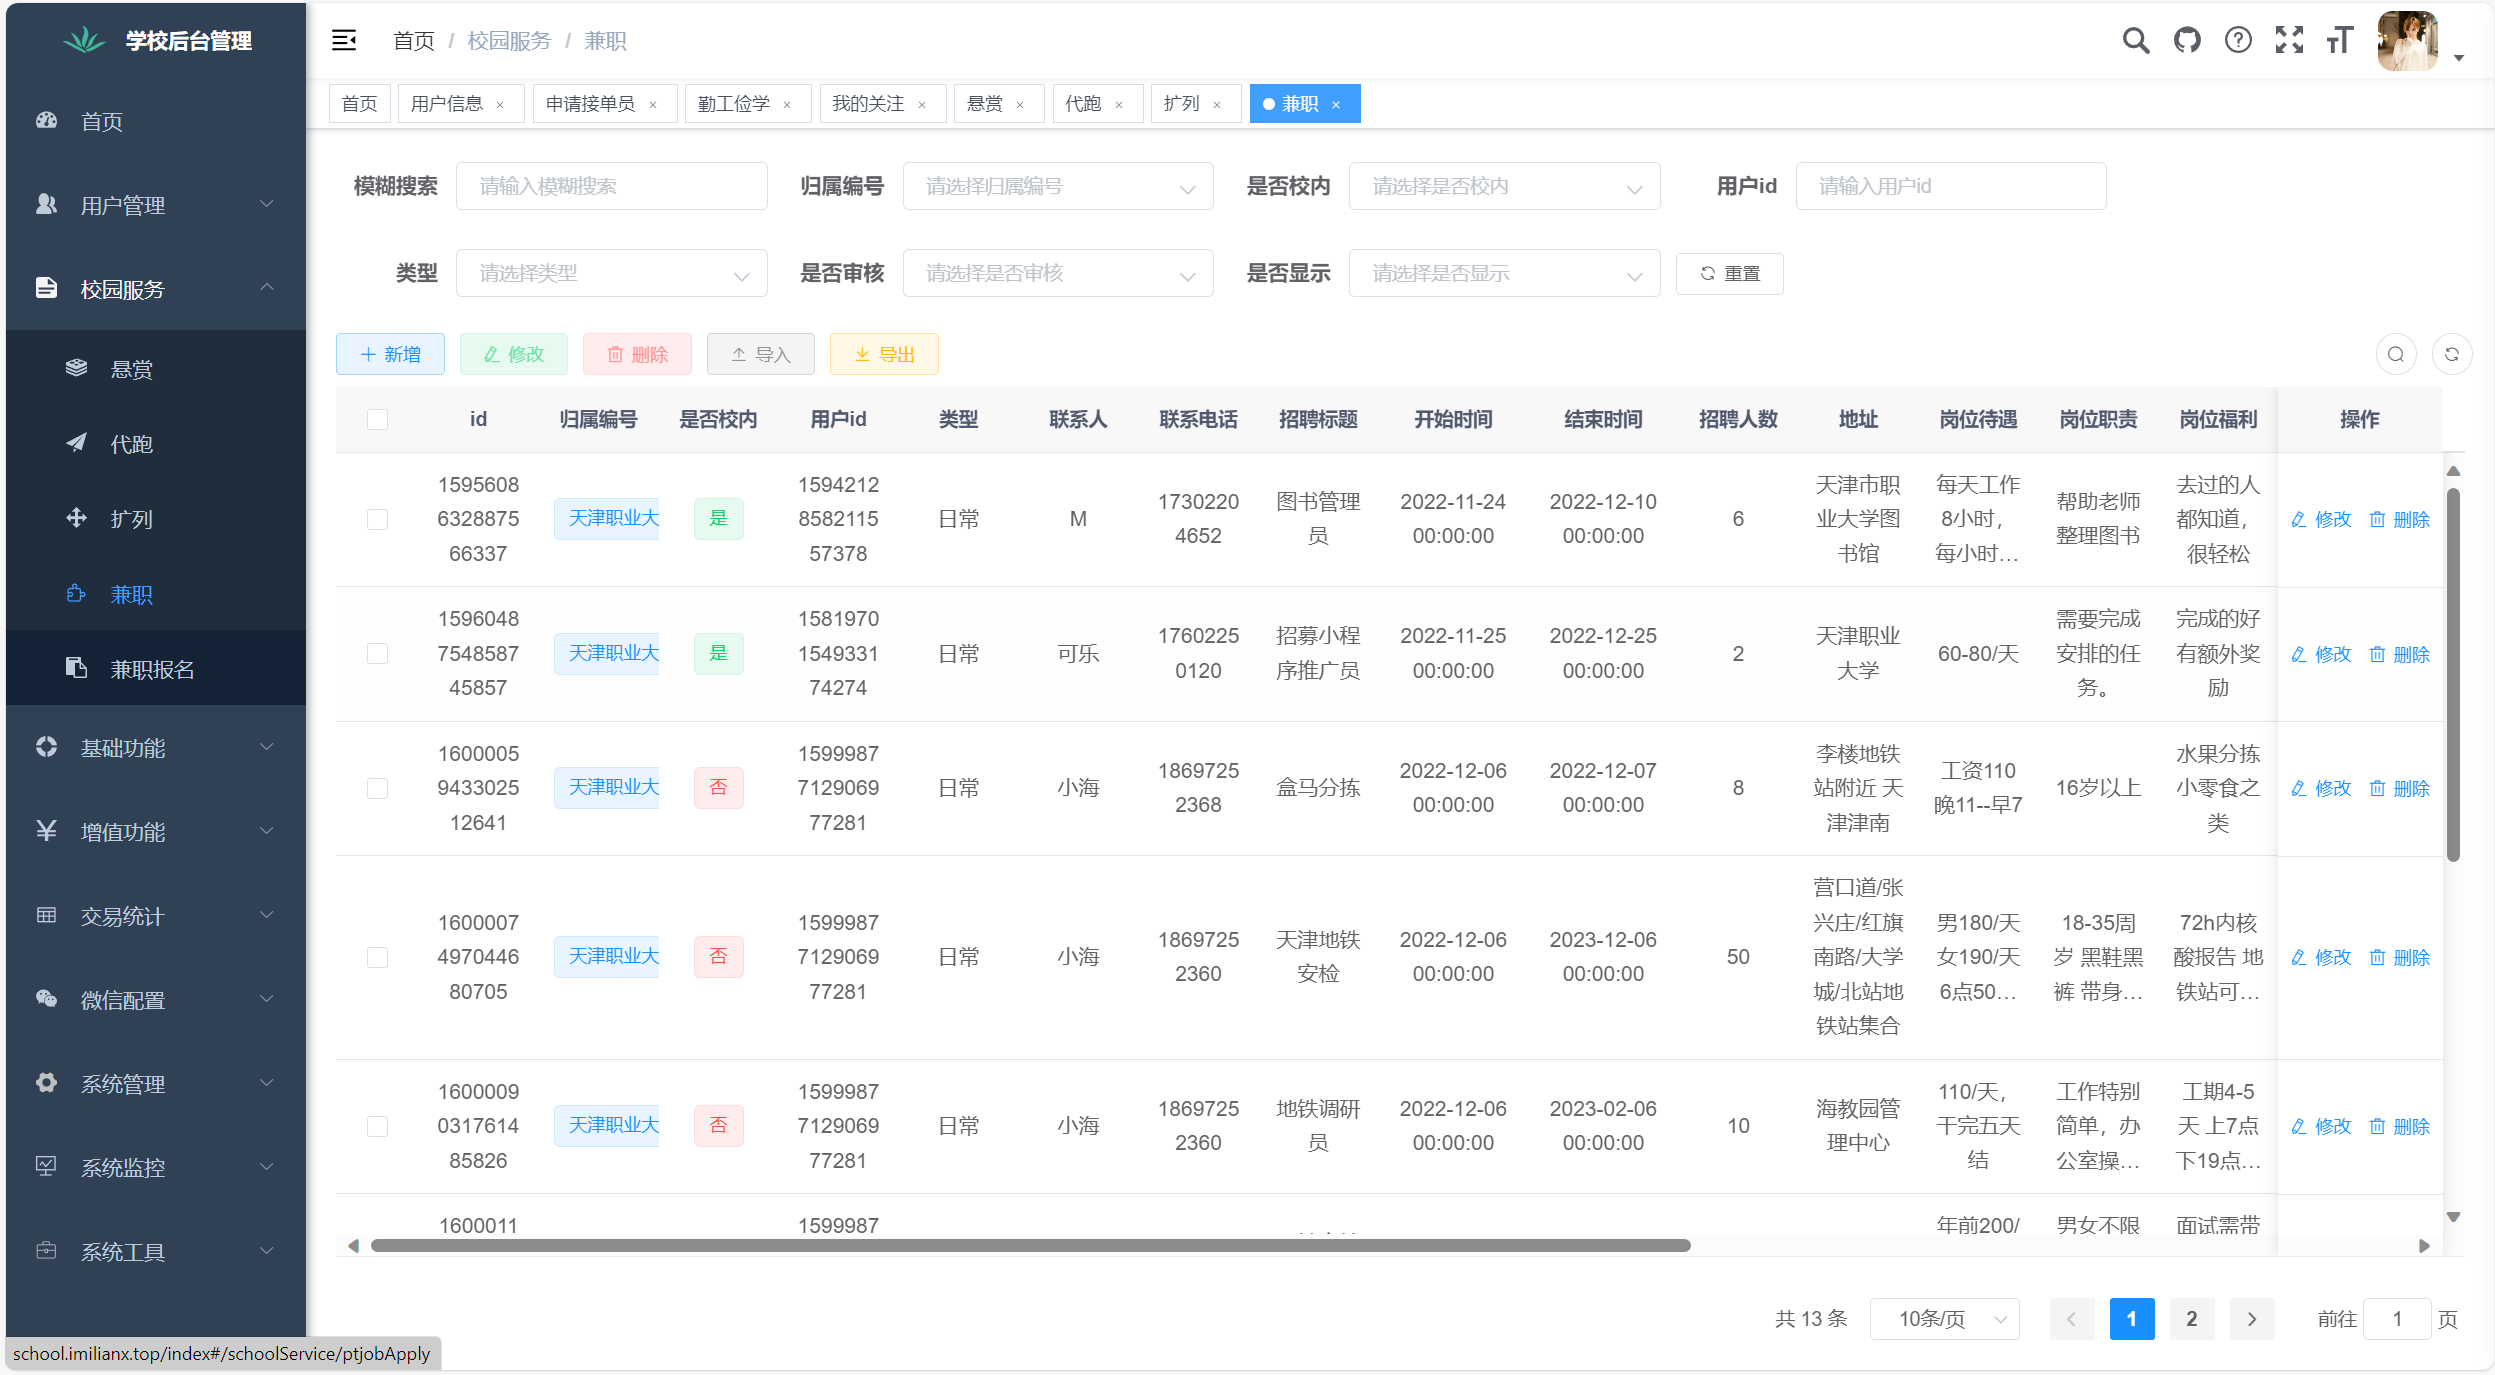Collapse 校园服务 sidebar menu
Viewport: 2495px width, 1375px height.
coord(156,289)
